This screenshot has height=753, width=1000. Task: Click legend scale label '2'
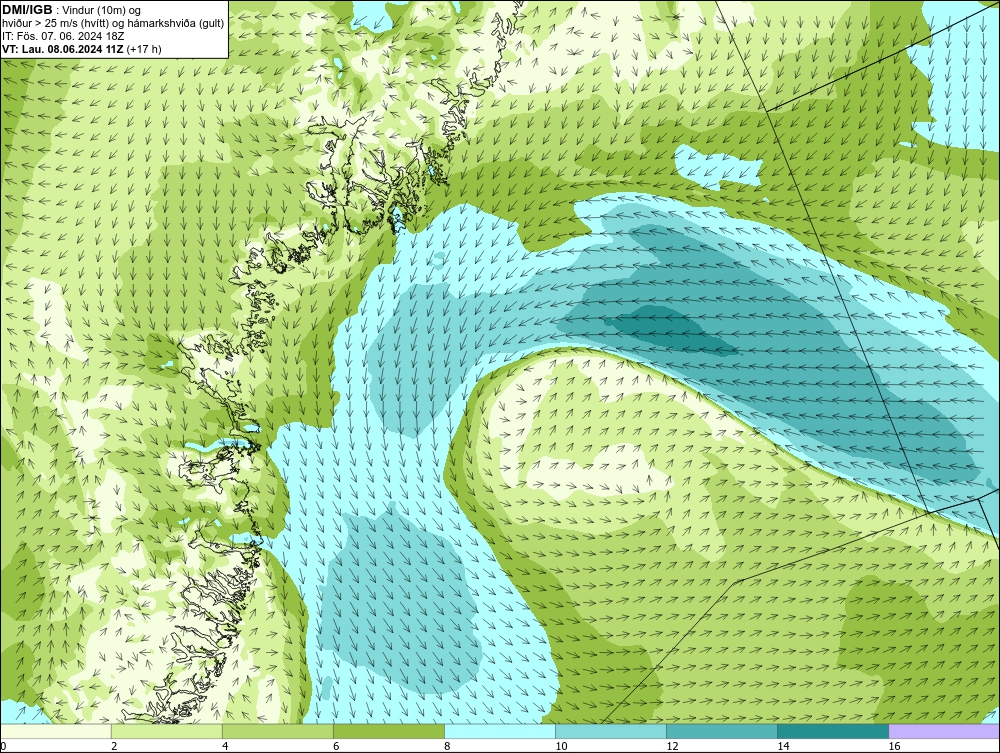pos(114,746)
